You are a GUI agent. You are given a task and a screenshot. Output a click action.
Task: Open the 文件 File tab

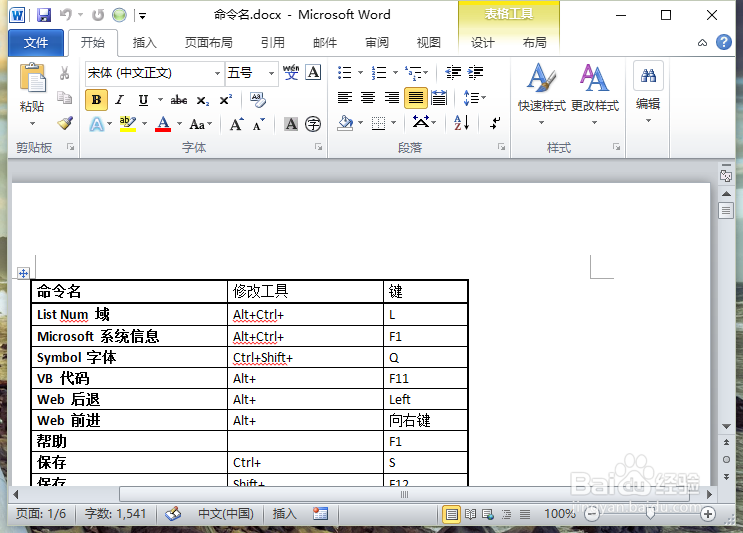click(36, 43)
